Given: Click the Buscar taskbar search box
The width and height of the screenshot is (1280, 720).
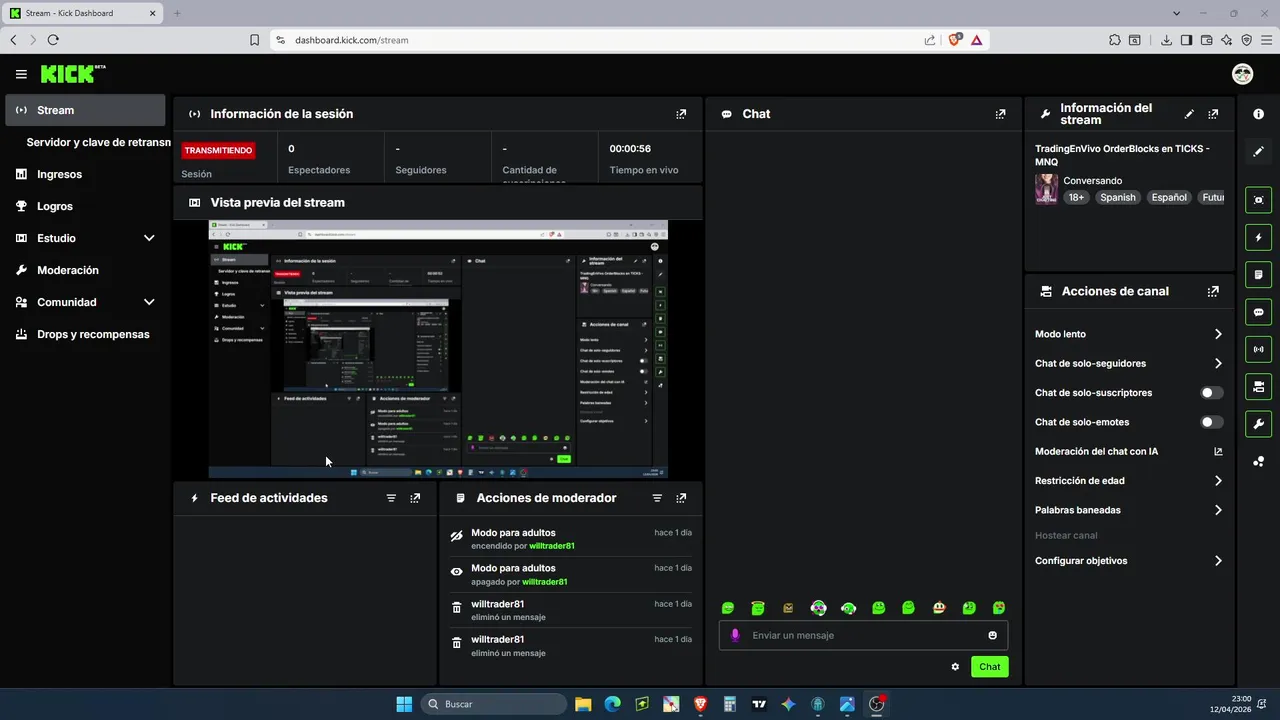Looking at the screenshot, I should click(494, 704).
